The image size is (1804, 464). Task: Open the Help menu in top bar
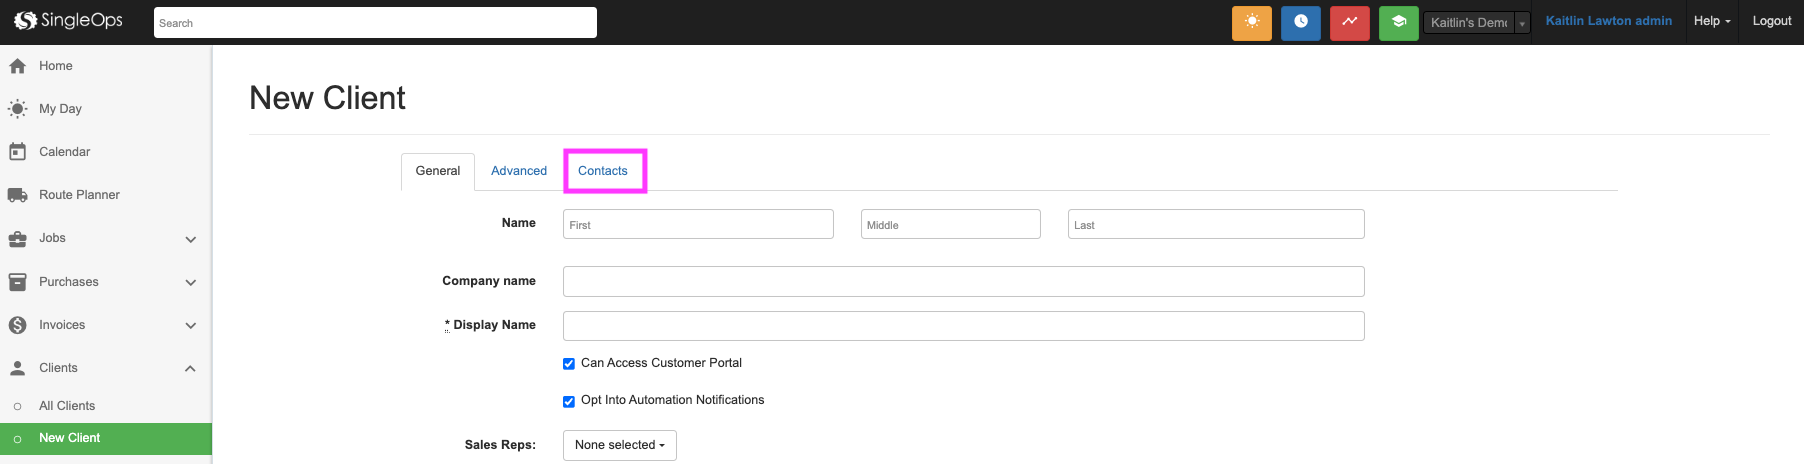[1711, 21]
